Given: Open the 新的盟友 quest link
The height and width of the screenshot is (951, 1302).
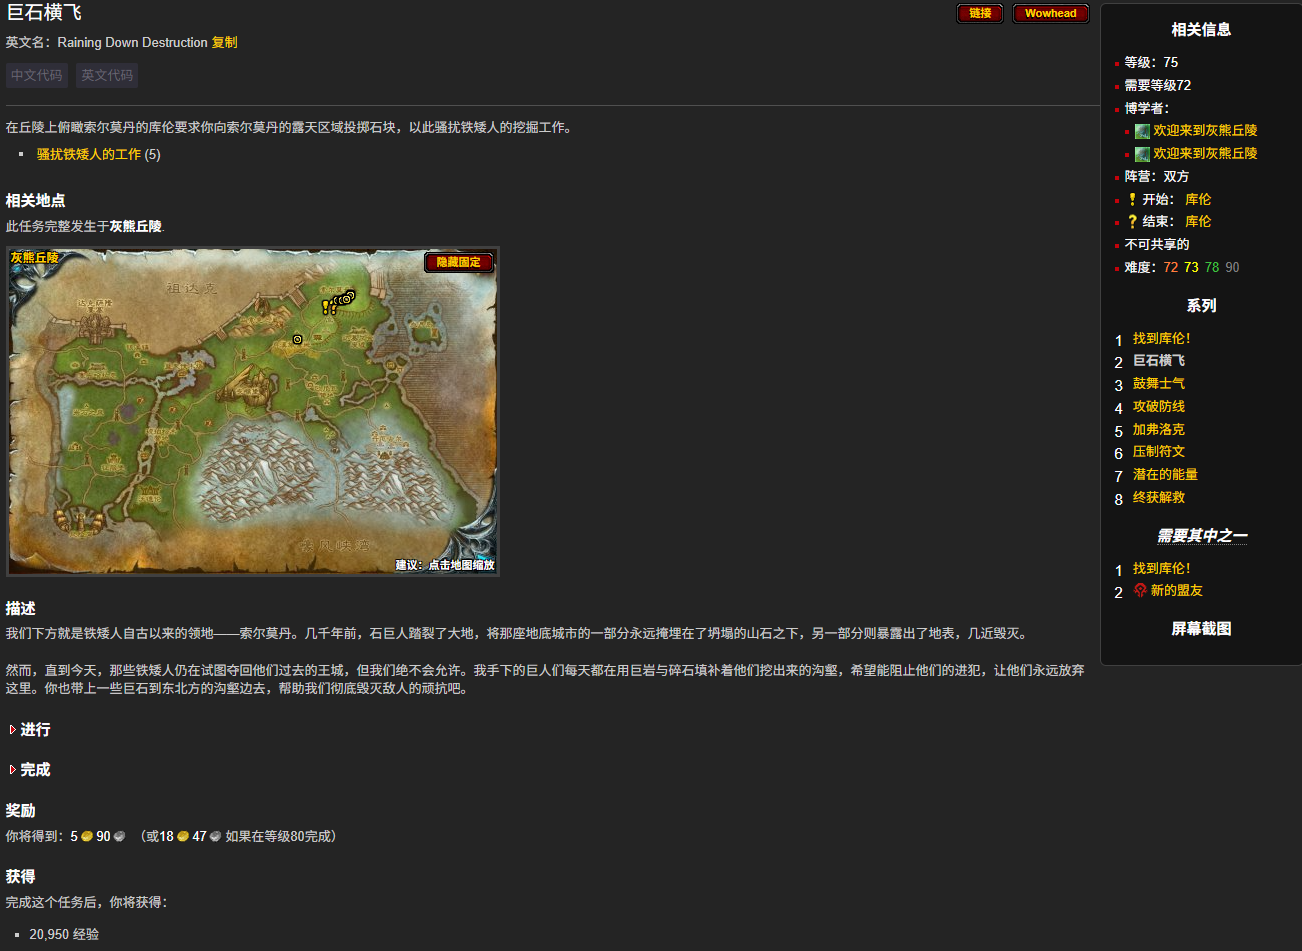Looking at the screenshot, I should pyautogui.click(x=1176, y=590).
